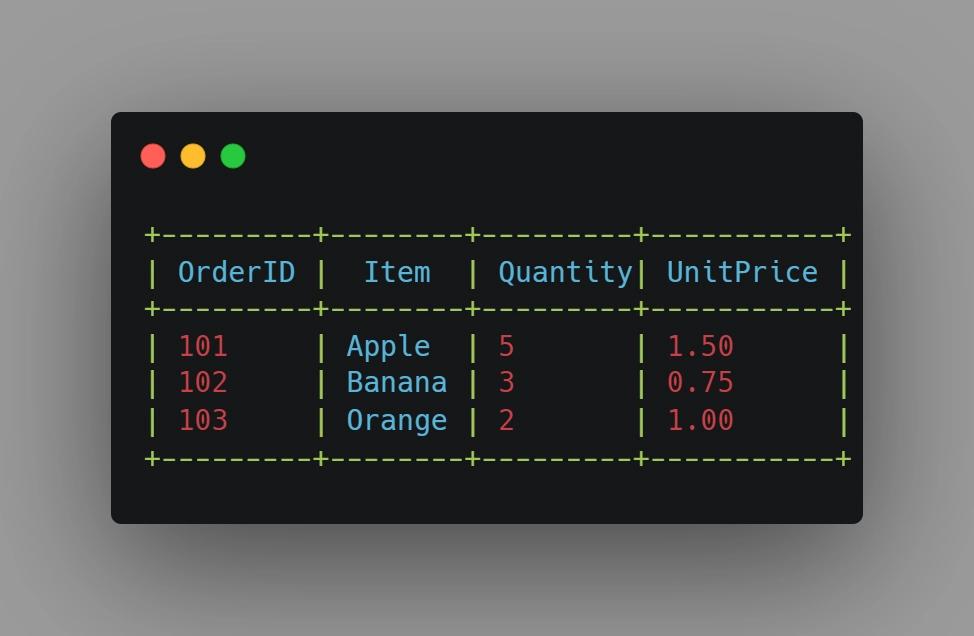Click the Banana item entry
The width and height of the screenshot is (974, 636).
397,382
